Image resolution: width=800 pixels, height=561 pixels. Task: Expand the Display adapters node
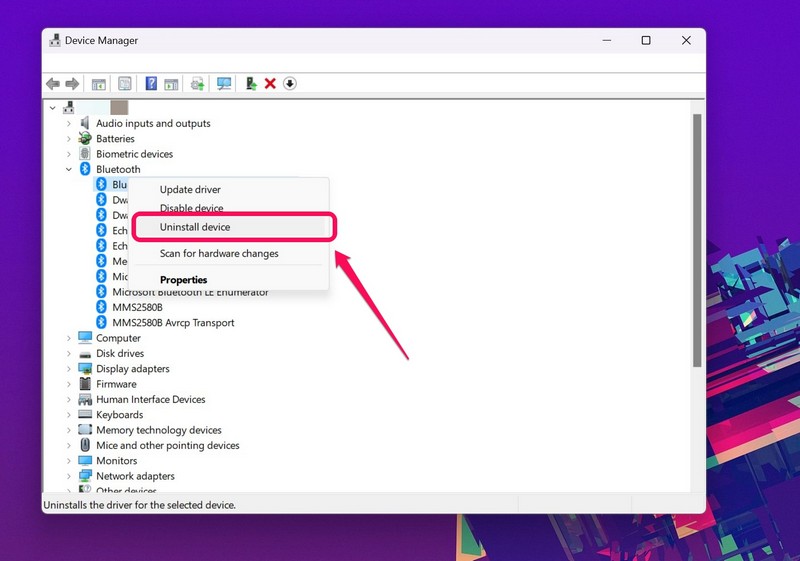[x=69, y=369]
